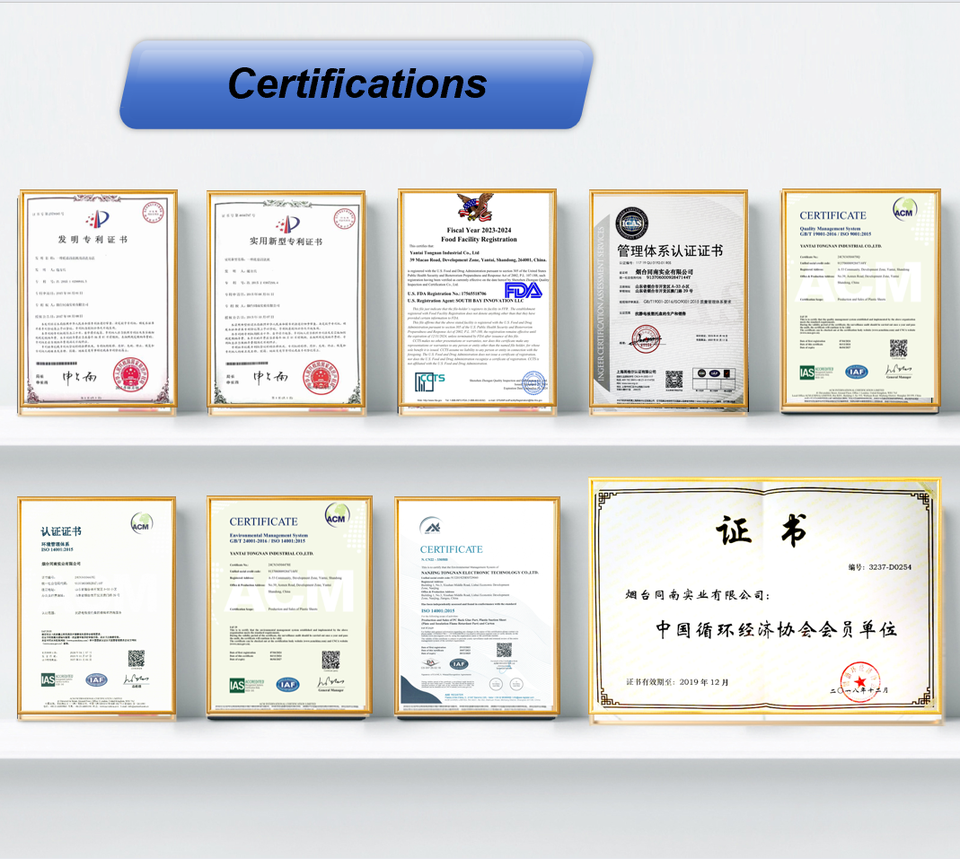Open the Nanjing Tongnan Electronic Technology certificate
Viewport: 960px width, 859px height.
[x=478, y=606]
